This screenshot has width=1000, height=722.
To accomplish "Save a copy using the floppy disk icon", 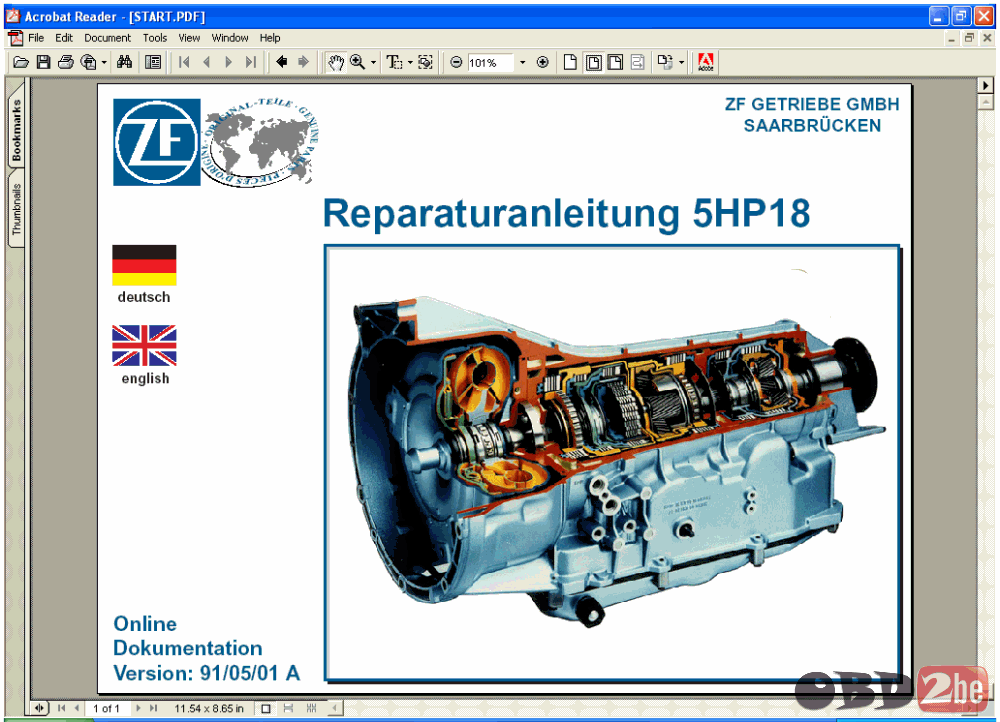I will tap(43, 63).
